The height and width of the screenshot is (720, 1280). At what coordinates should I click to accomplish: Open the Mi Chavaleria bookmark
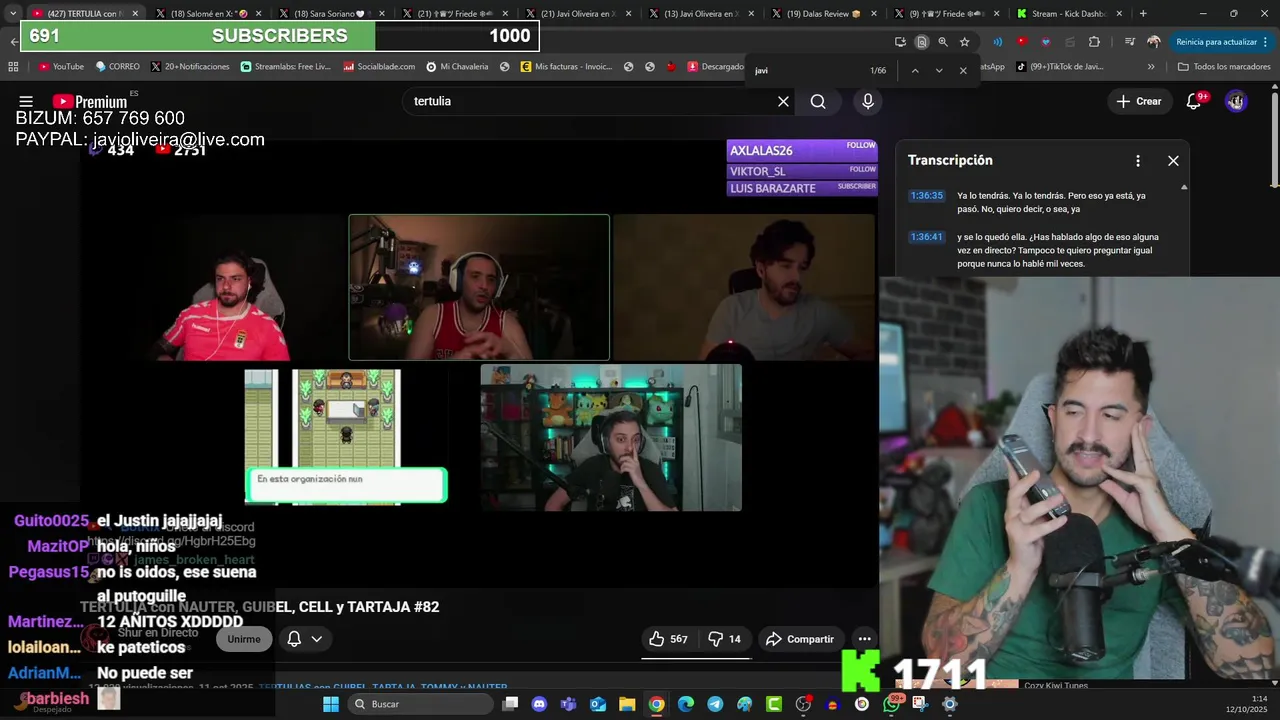tap(457, 67)
